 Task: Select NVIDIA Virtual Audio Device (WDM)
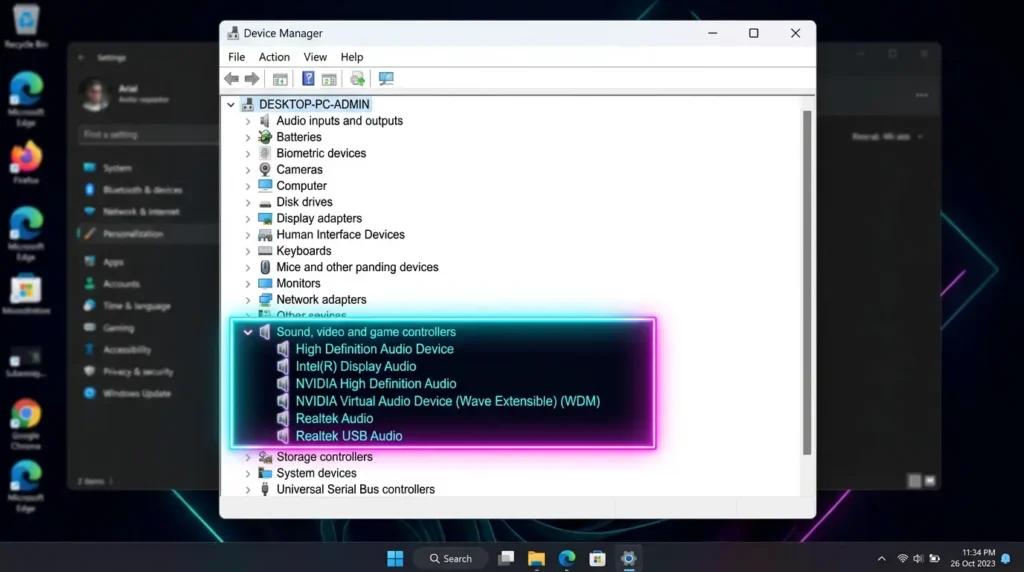(x=447, y=401)
